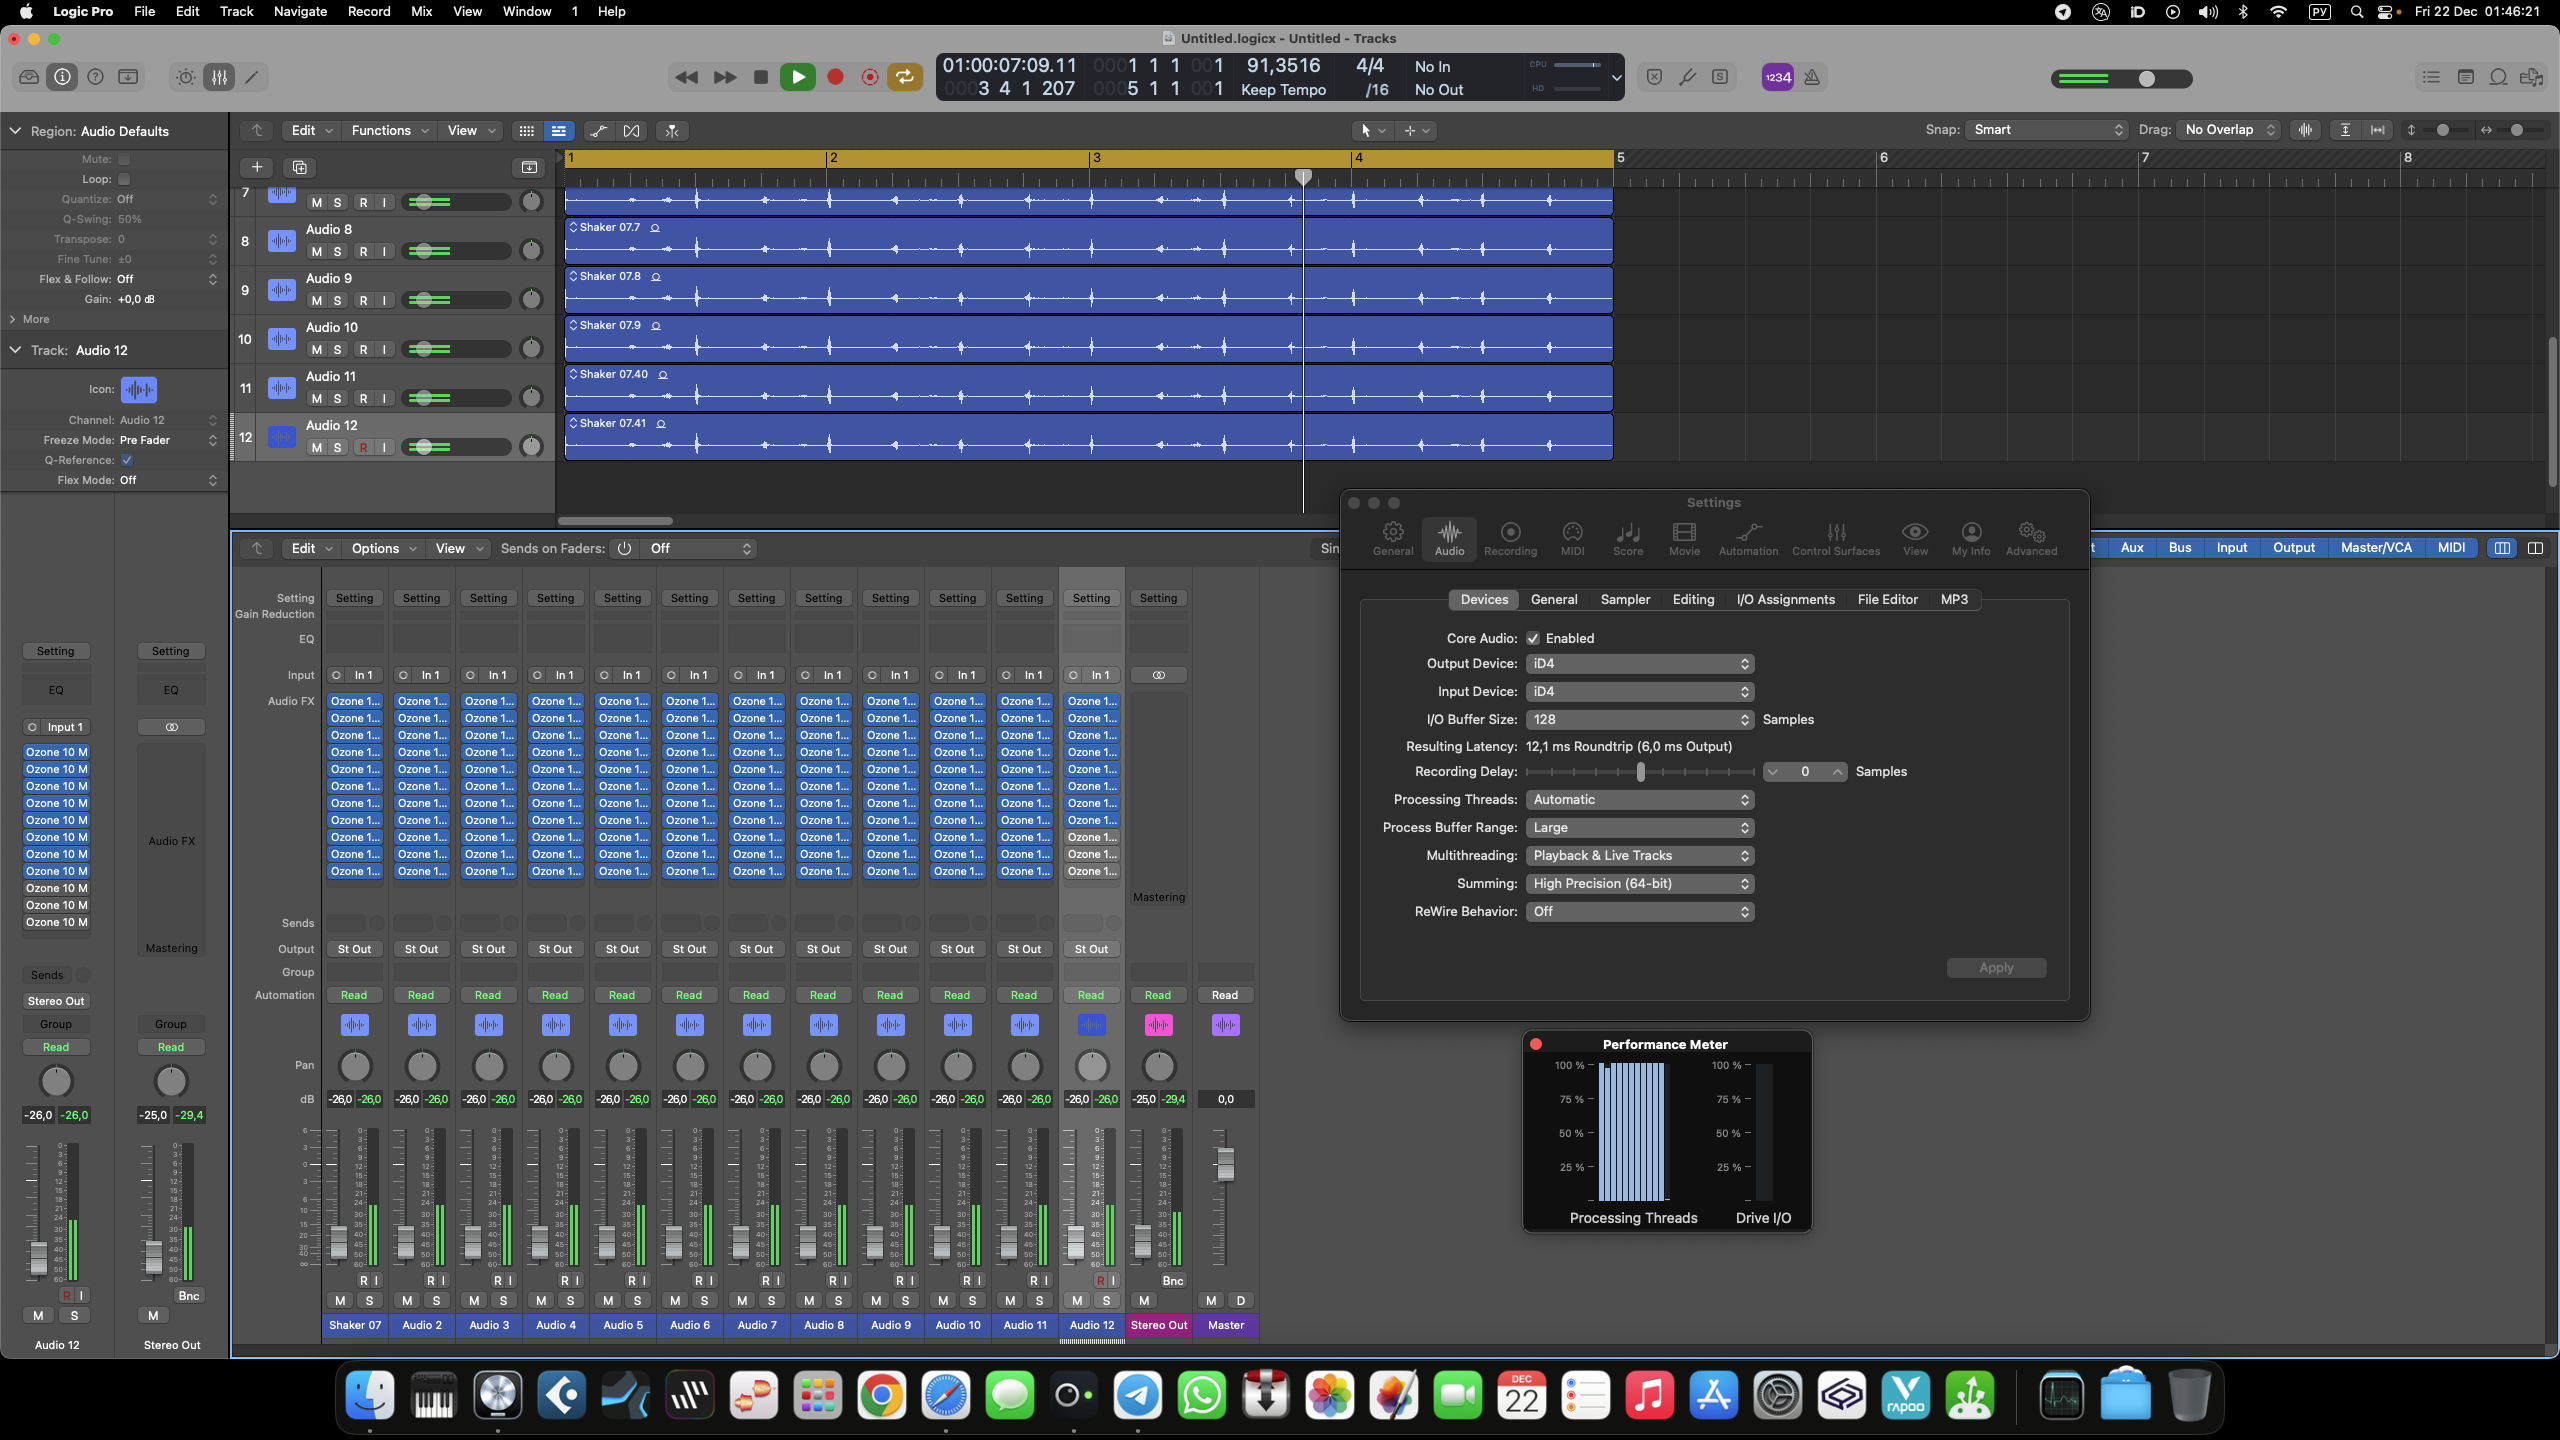Open the Quick Help inspector button

click(96, 77)
